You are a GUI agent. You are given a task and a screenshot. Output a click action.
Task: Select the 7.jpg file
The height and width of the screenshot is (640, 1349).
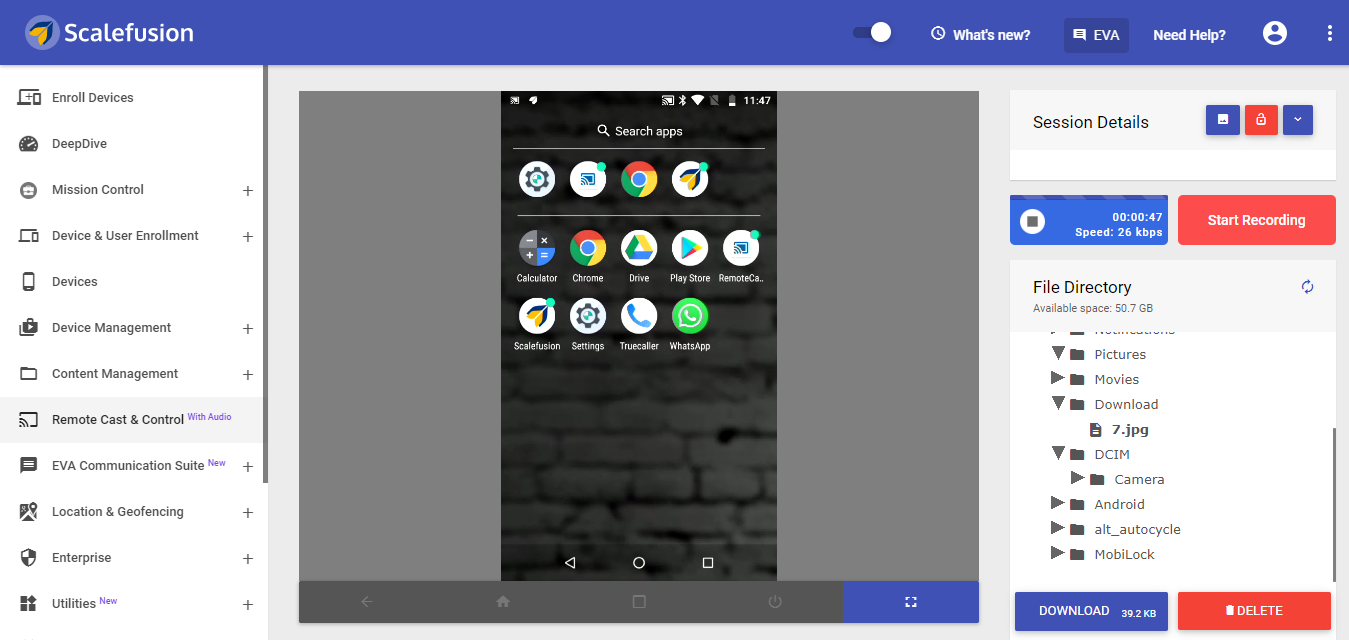click(1130, 429)
